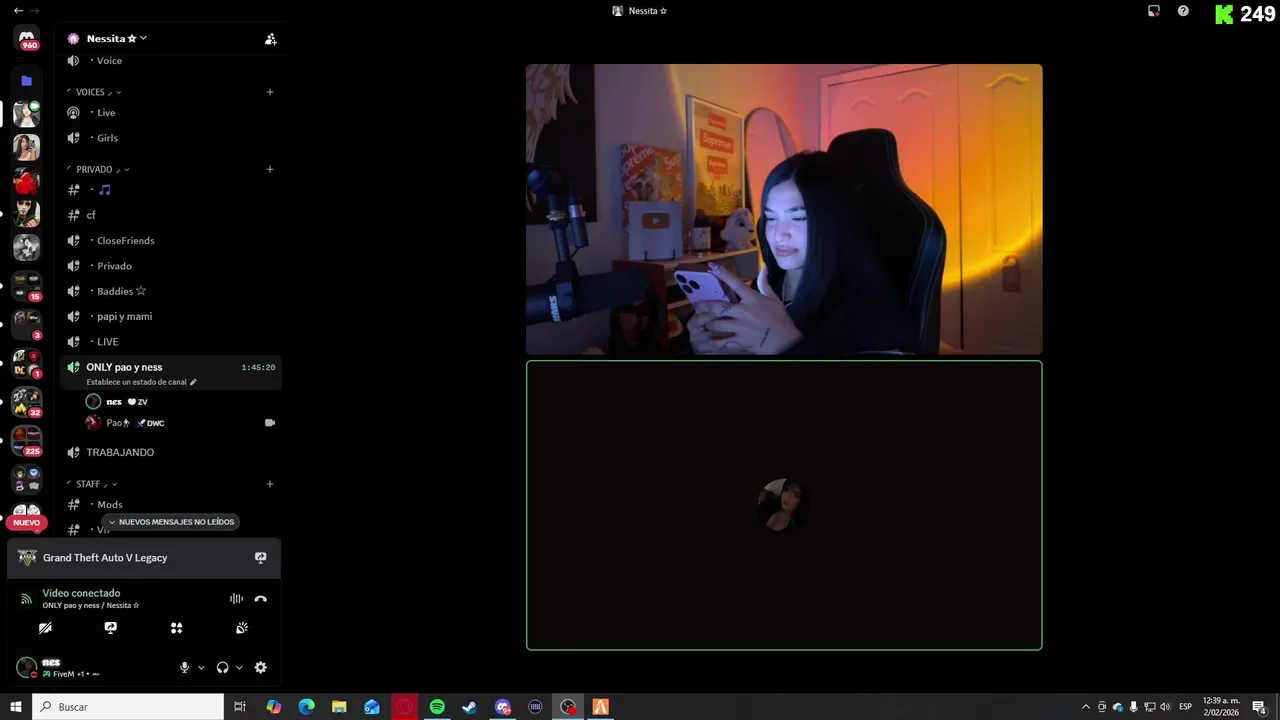Open Nessita server header dropdown
This screenshot has height=720, width=1280.
(116, 38)
